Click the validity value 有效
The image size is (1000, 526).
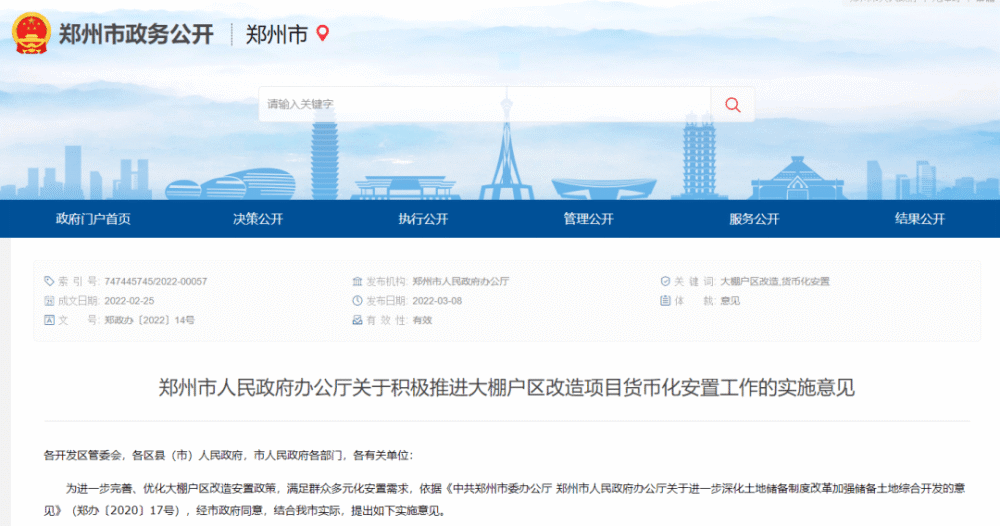422,320
